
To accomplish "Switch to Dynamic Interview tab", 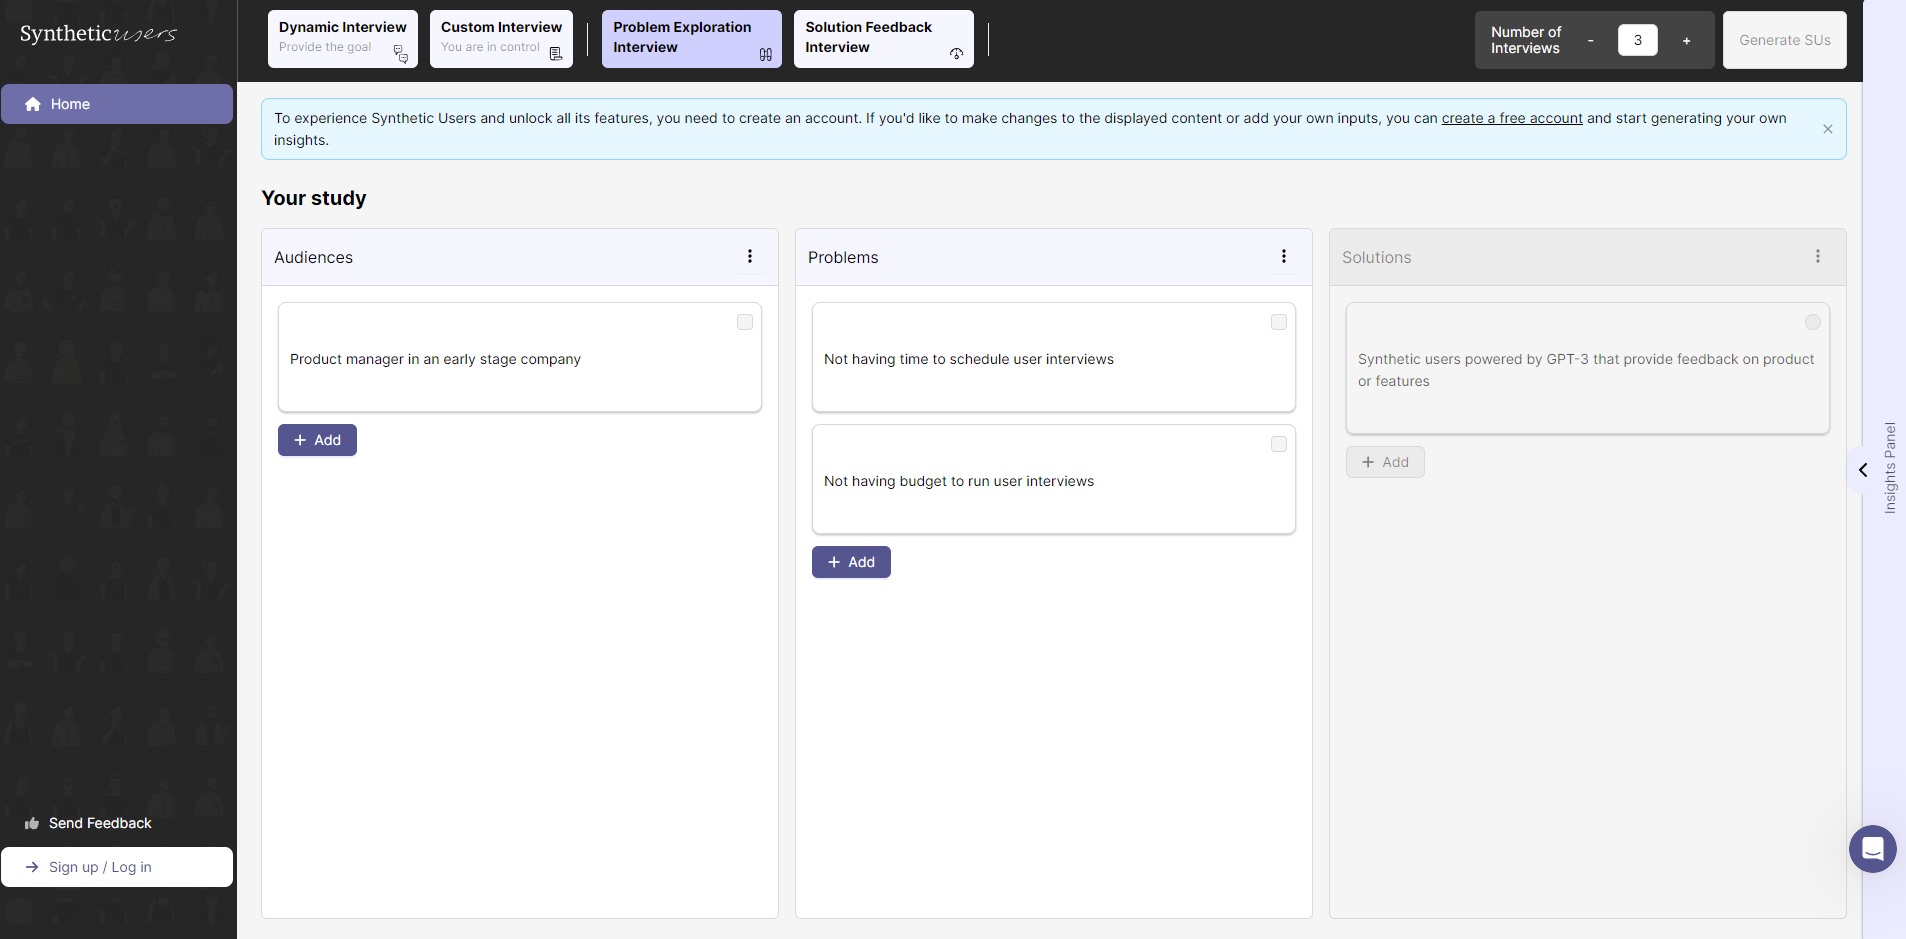I will pyautogui.click(x=343, y=39).
